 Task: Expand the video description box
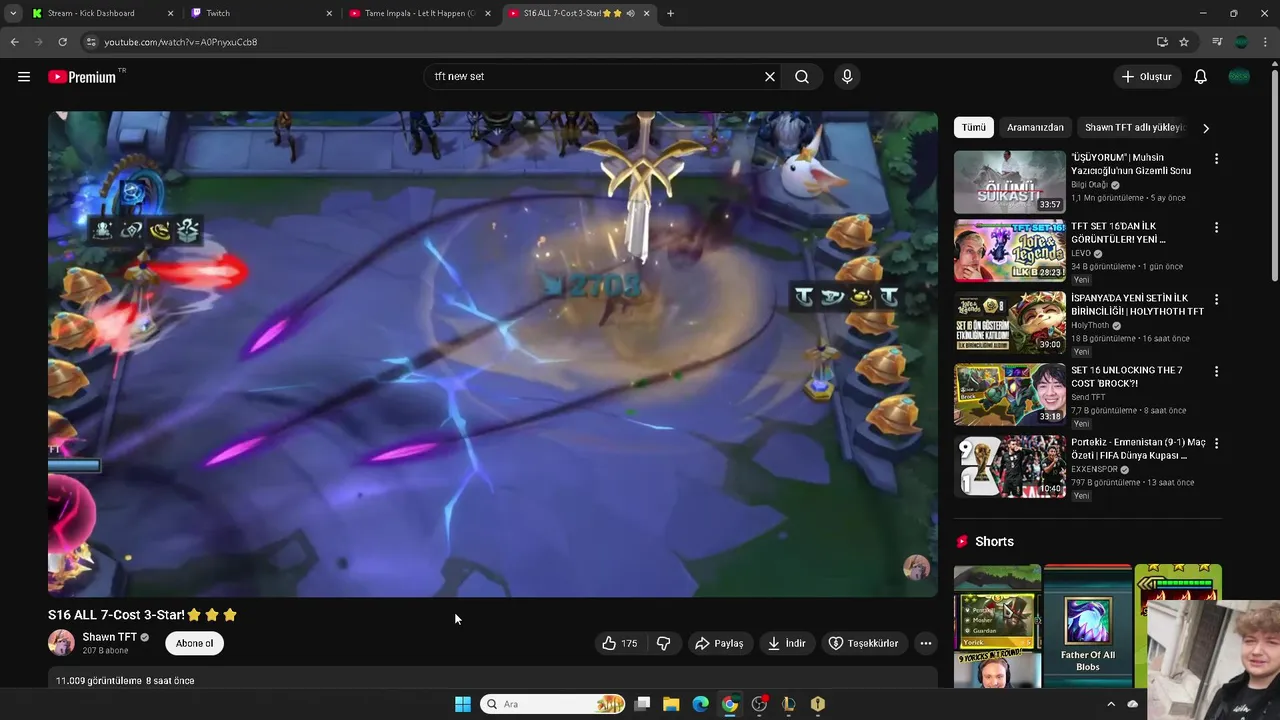pos(493,679)
